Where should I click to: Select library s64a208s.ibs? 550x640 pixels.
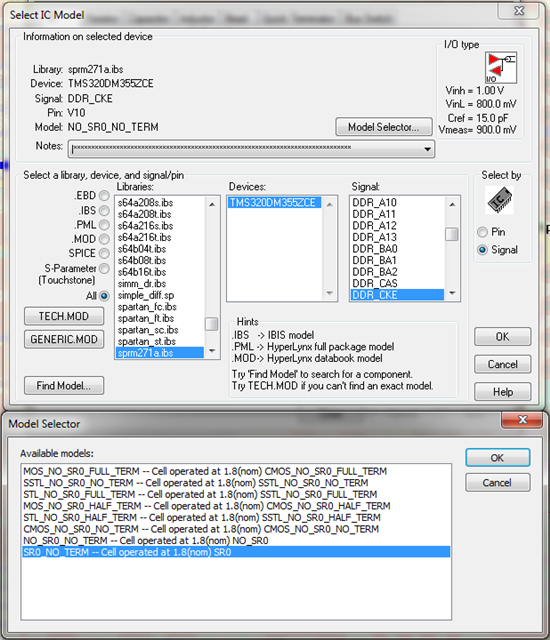click(x=160, y=202)
